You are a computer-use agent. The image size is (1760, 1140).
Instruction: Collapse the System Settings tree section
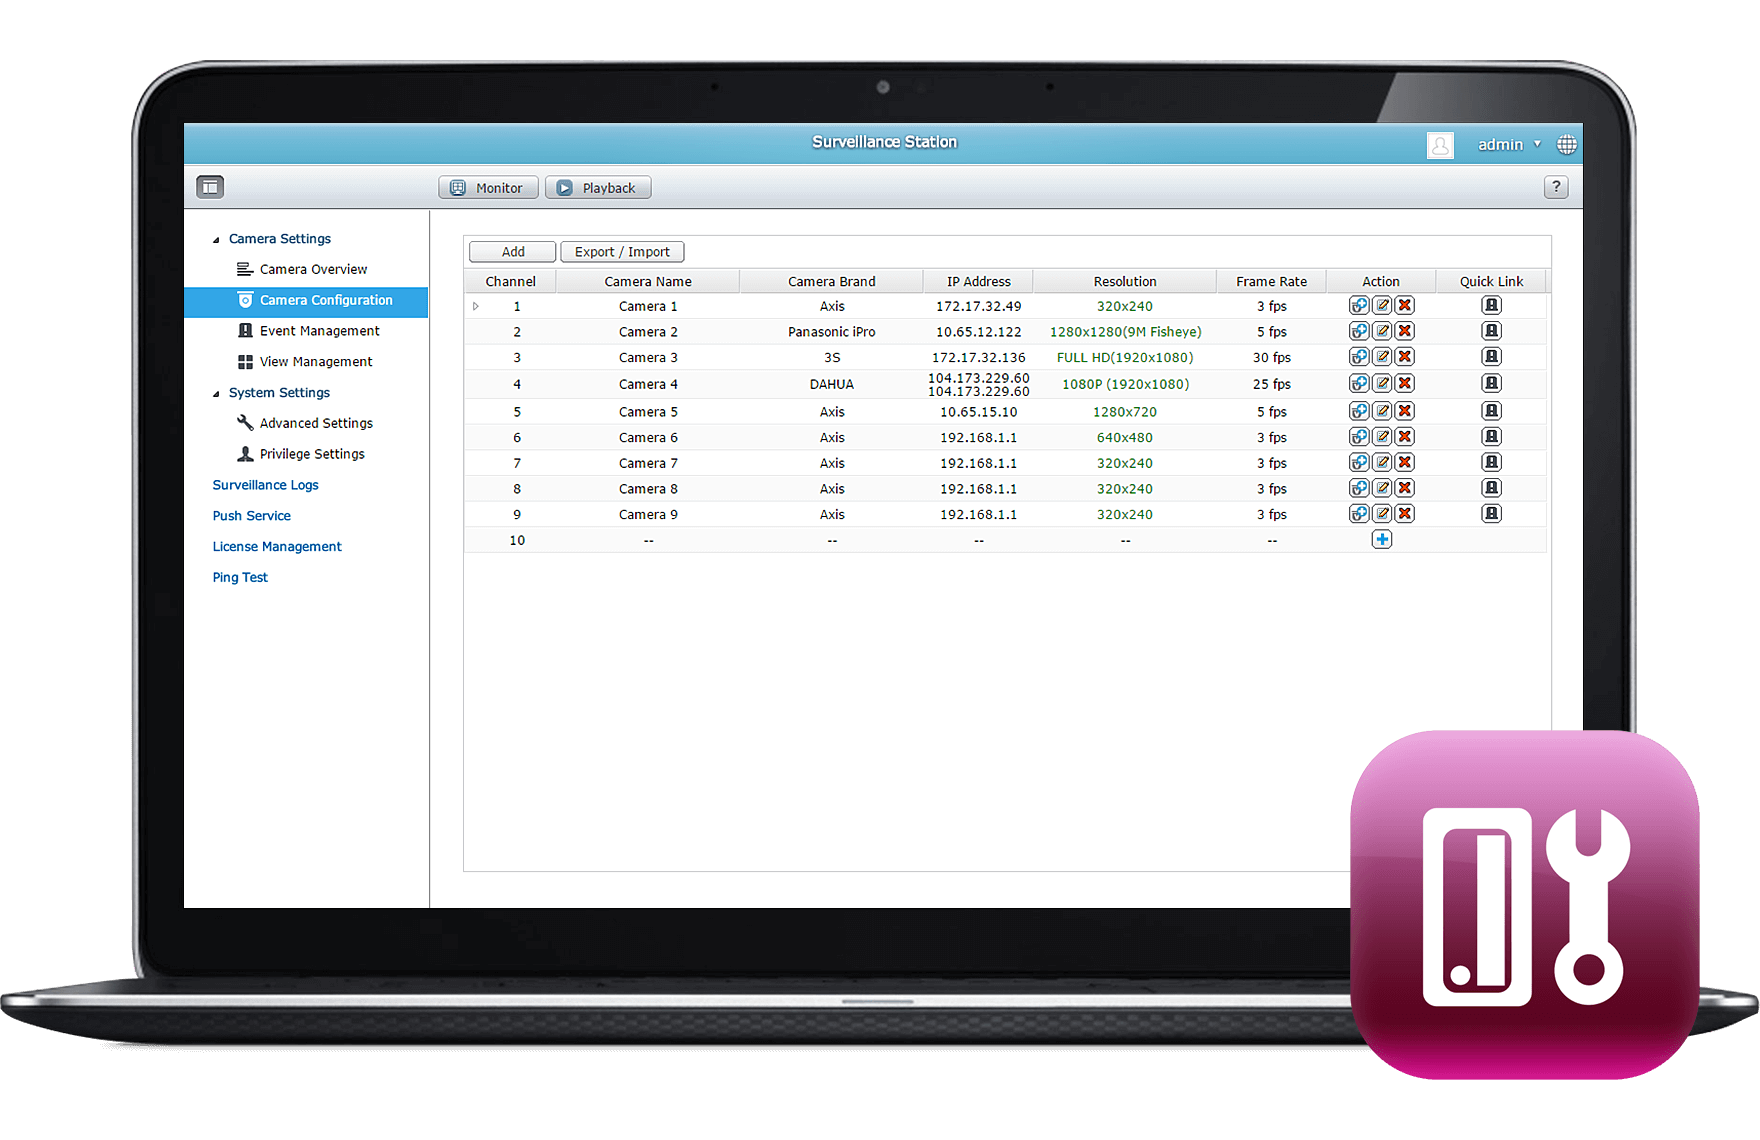pos(216,394)
